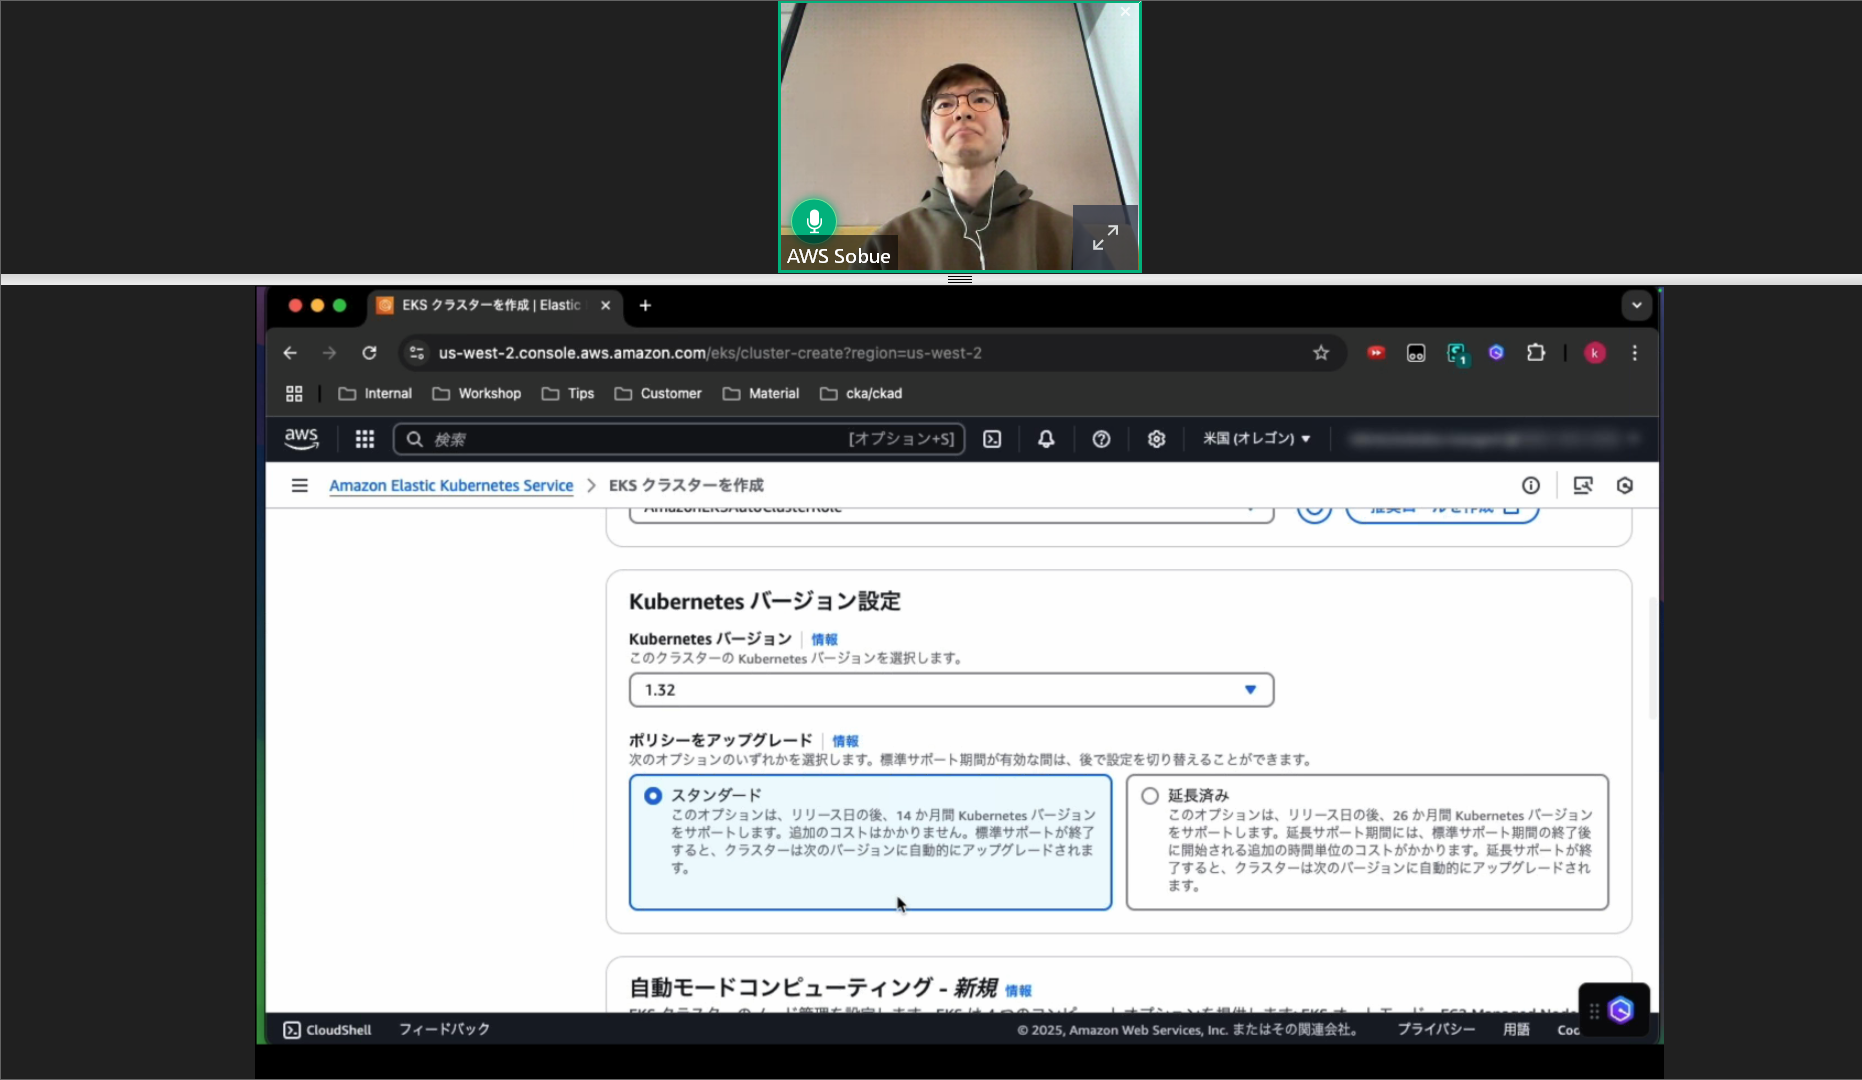The height and width of the screenshot is (1080, 1862).
Task: Open 情報 link beside ポリシーをアップグレード
Action: (845, 741)
